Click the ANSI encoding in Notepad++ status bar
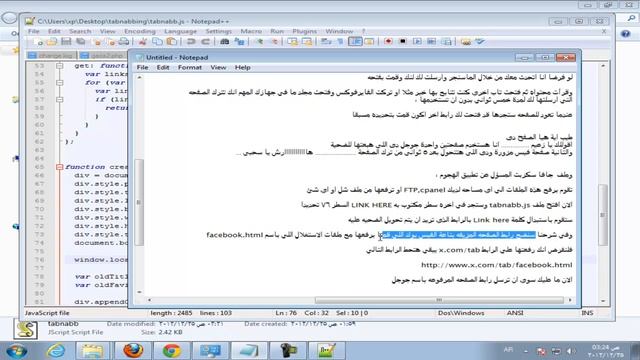Viewport: 640px width, 360px height. coord(515,313)
